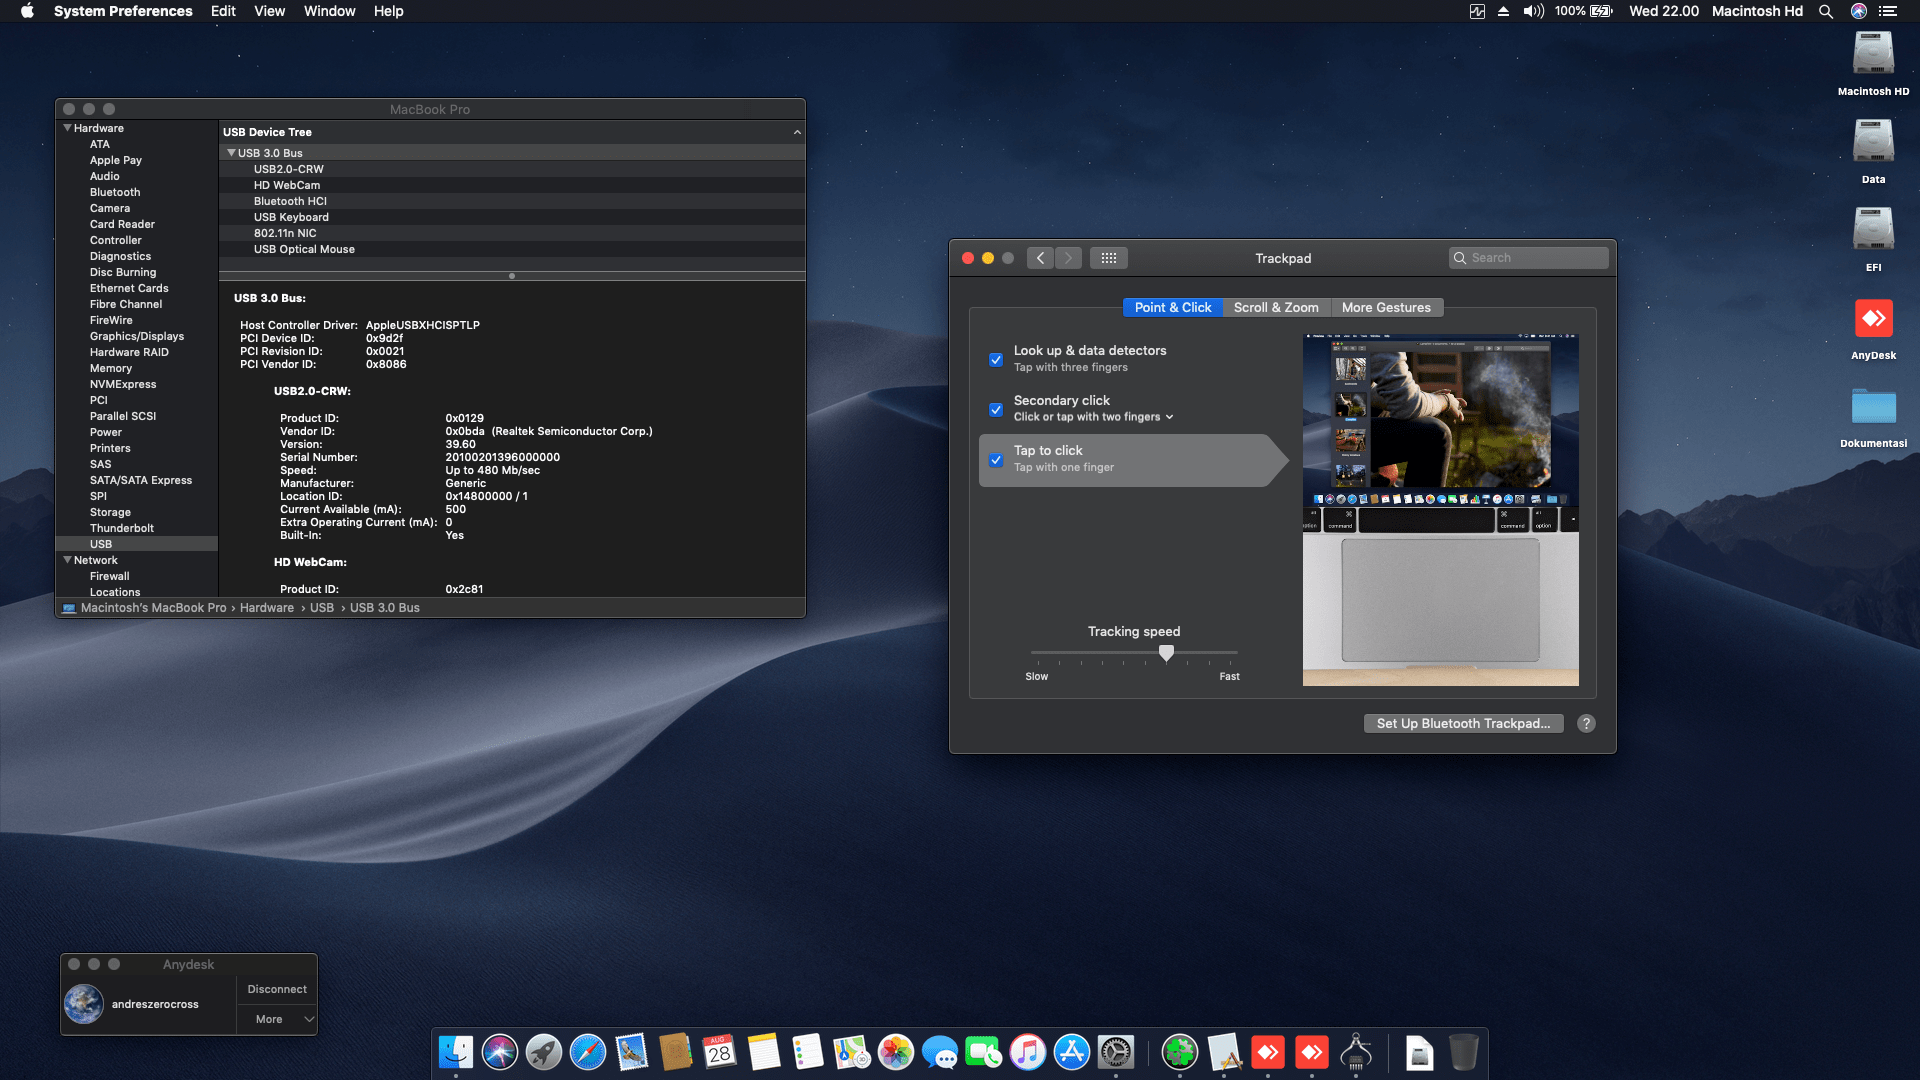
Task: Open Maps from the dock
Action: pyautogui.click(x=852, y=1052)
